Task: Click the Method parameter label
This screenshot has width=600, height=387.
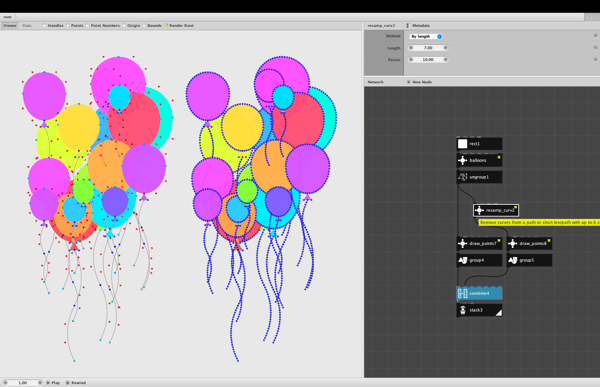Action: (x=393, y=36)
